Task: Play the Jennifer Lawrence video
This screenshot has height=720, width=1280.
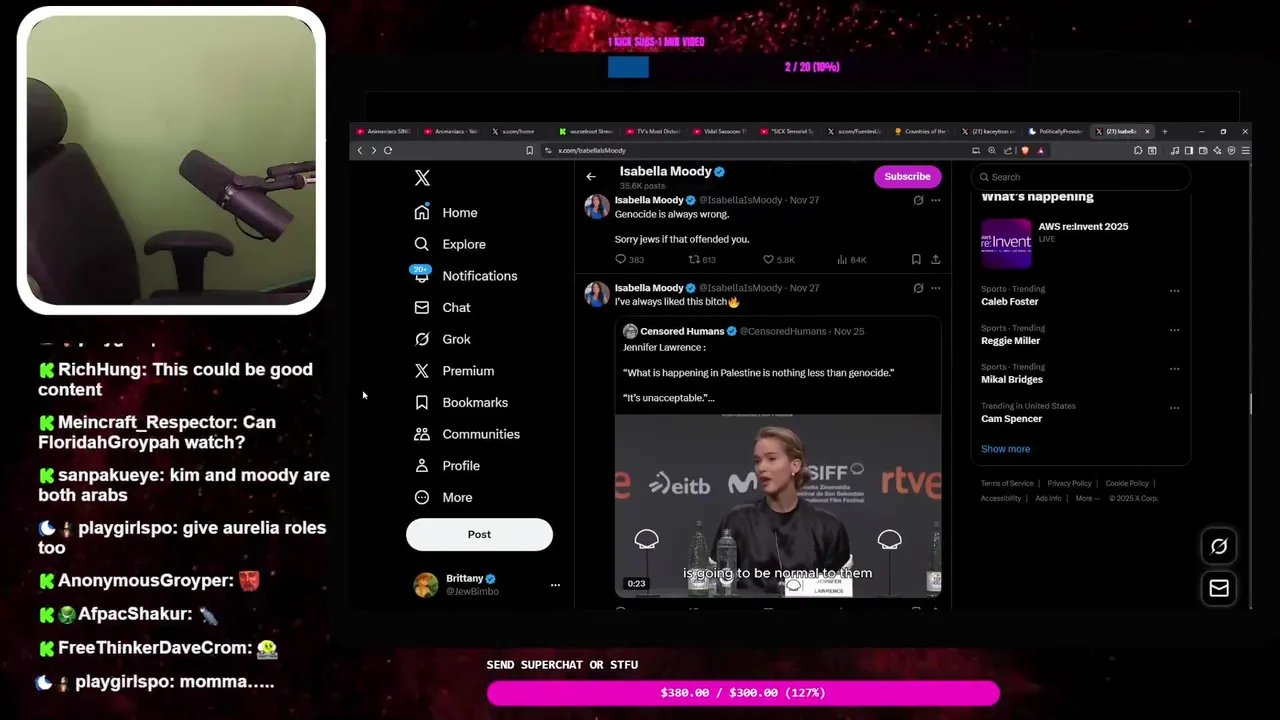Action: (x=778, y=506)
